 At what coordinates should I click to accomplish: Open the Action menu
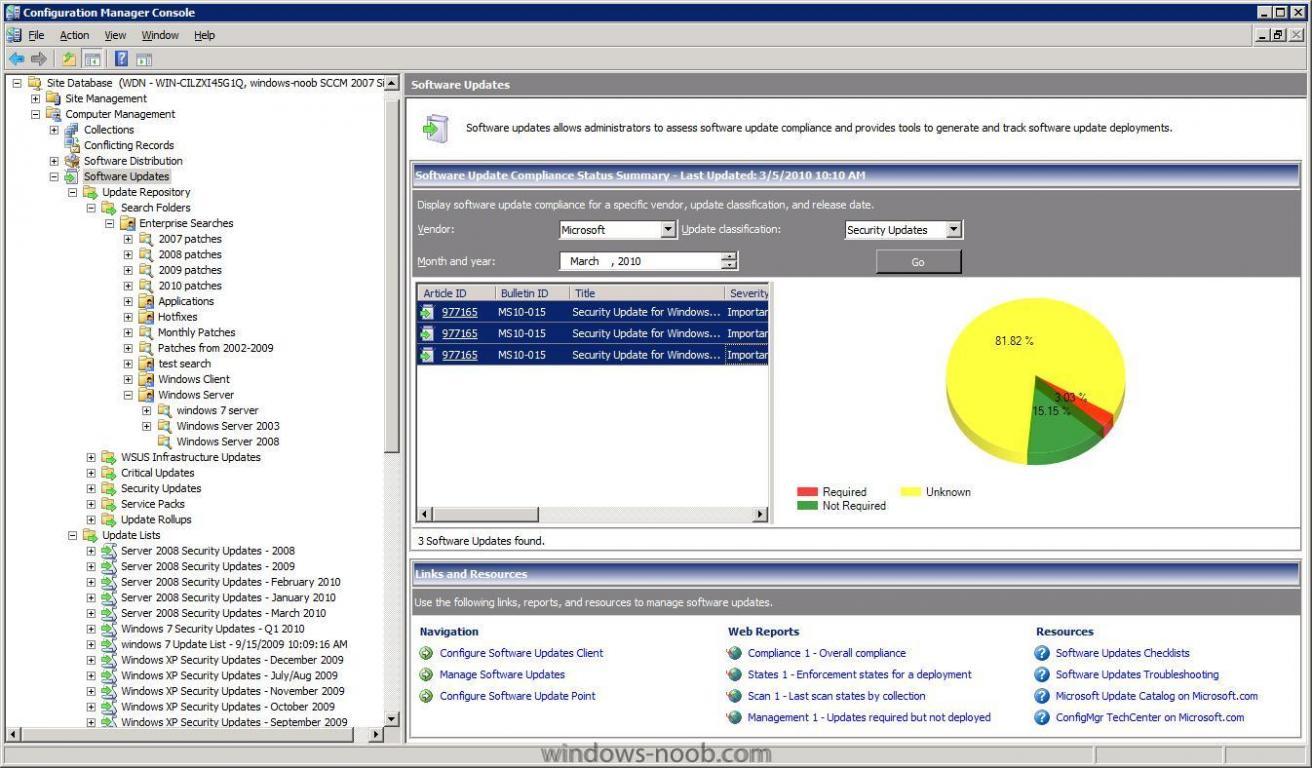click(x=74, y=35)
